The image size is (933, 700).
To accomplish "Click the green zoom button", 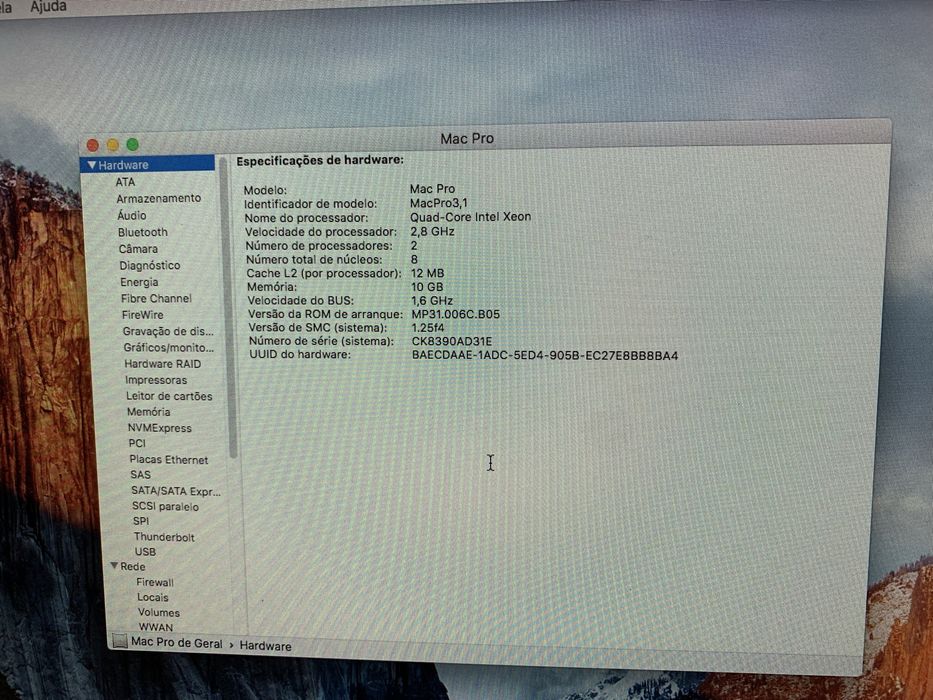I will (132, 145).
